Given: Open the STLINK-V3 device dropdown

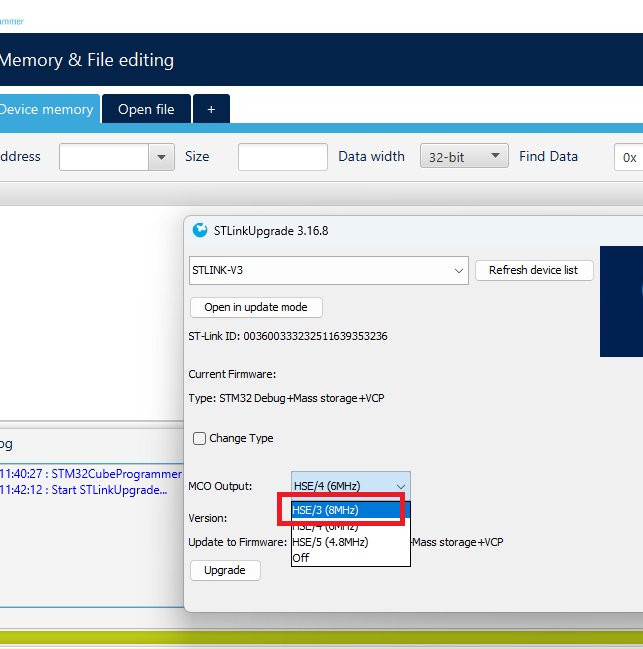Looking at the screenshot, I should [x=329, y=270].
